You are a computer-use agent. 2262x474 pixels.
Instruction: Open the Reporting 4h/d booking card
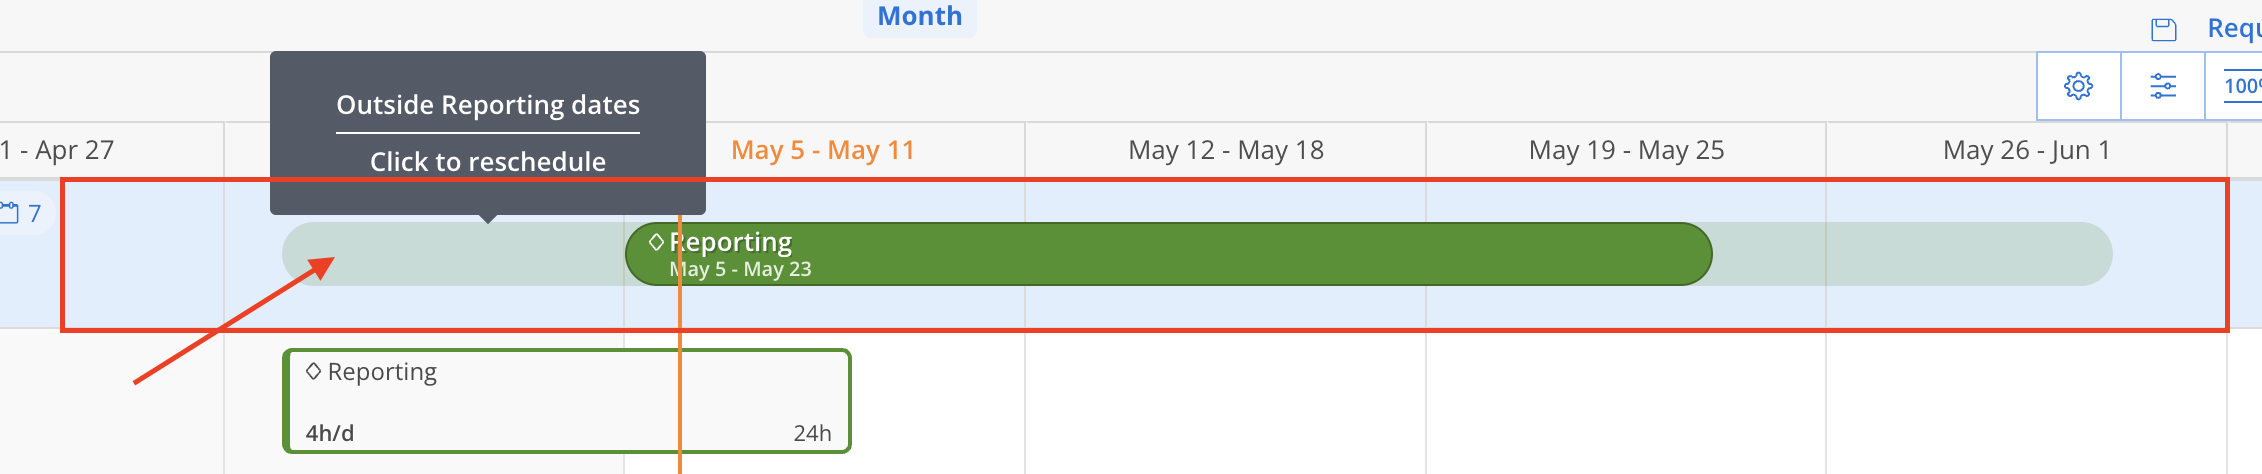567,401
